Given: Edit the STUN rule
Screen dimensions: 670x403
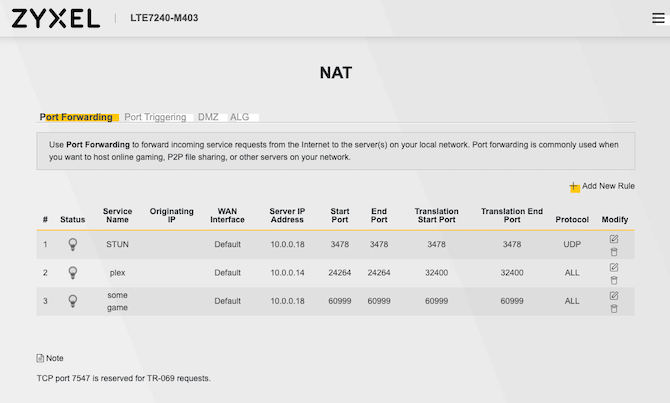Looking at the screenshot, I should click(x=614, y=239).
